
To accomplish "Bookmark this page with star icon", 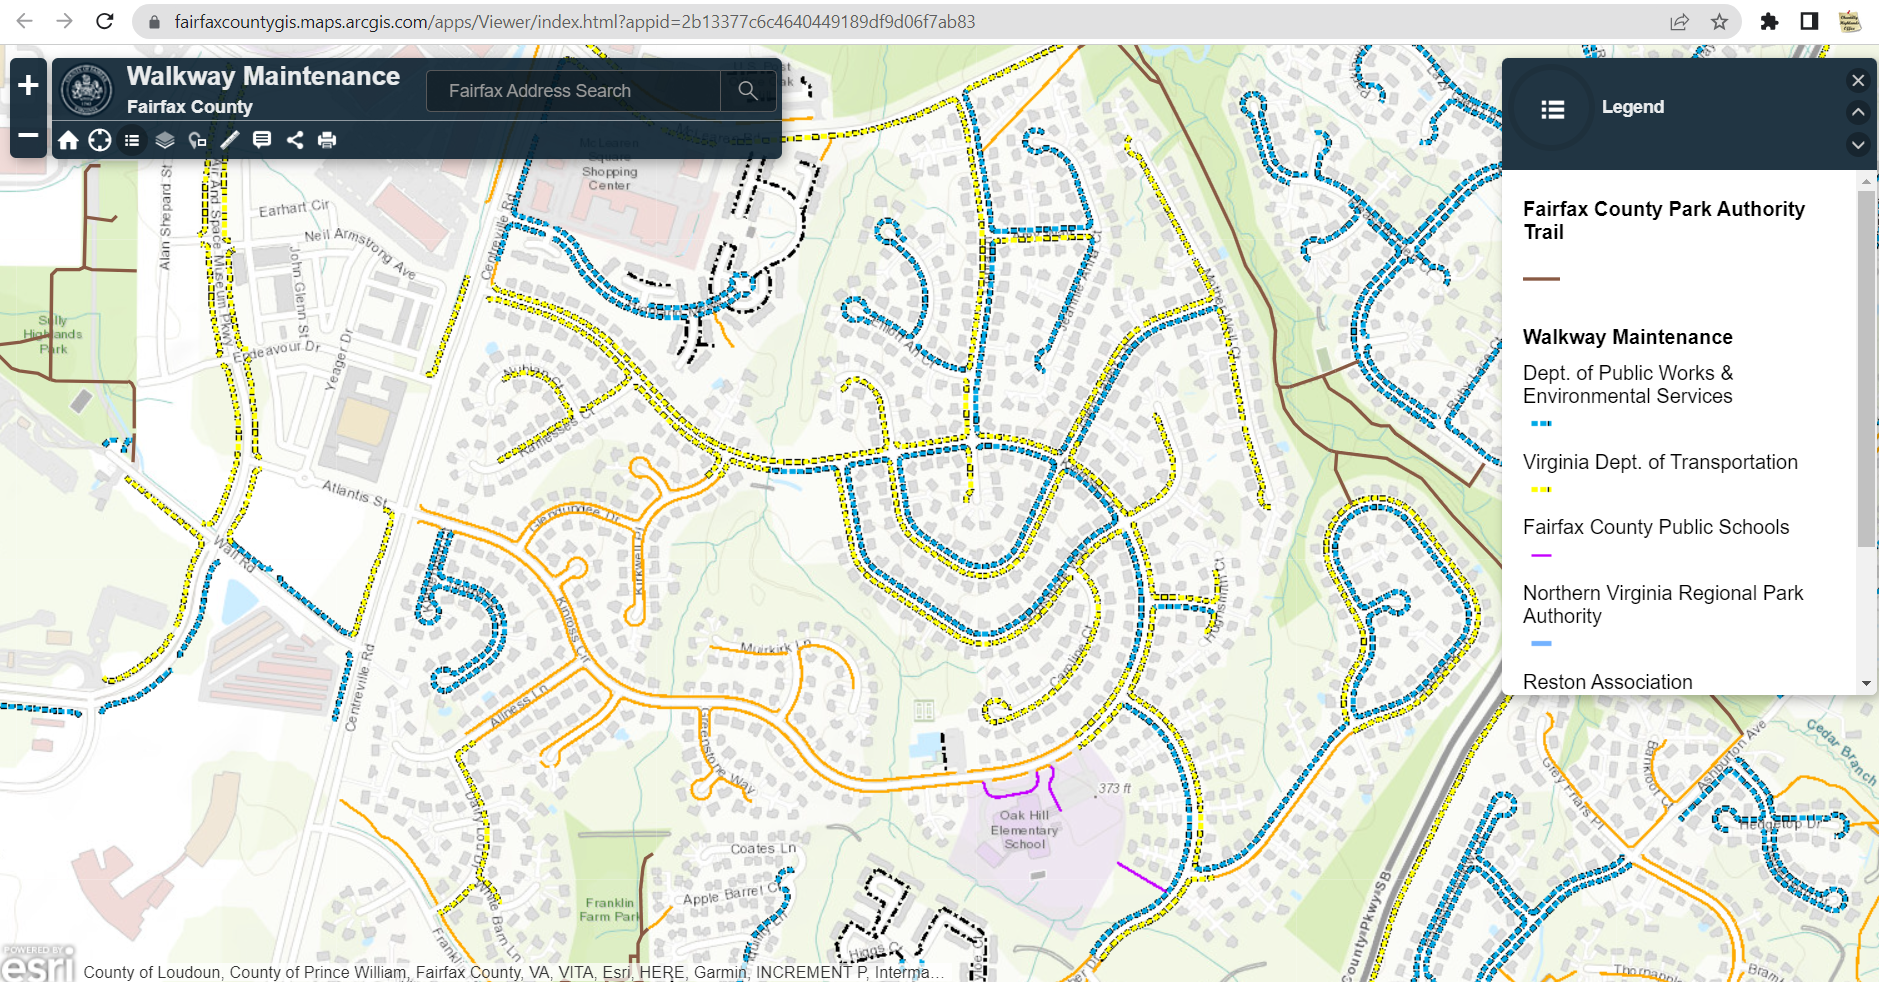I will coord(1719,21).
